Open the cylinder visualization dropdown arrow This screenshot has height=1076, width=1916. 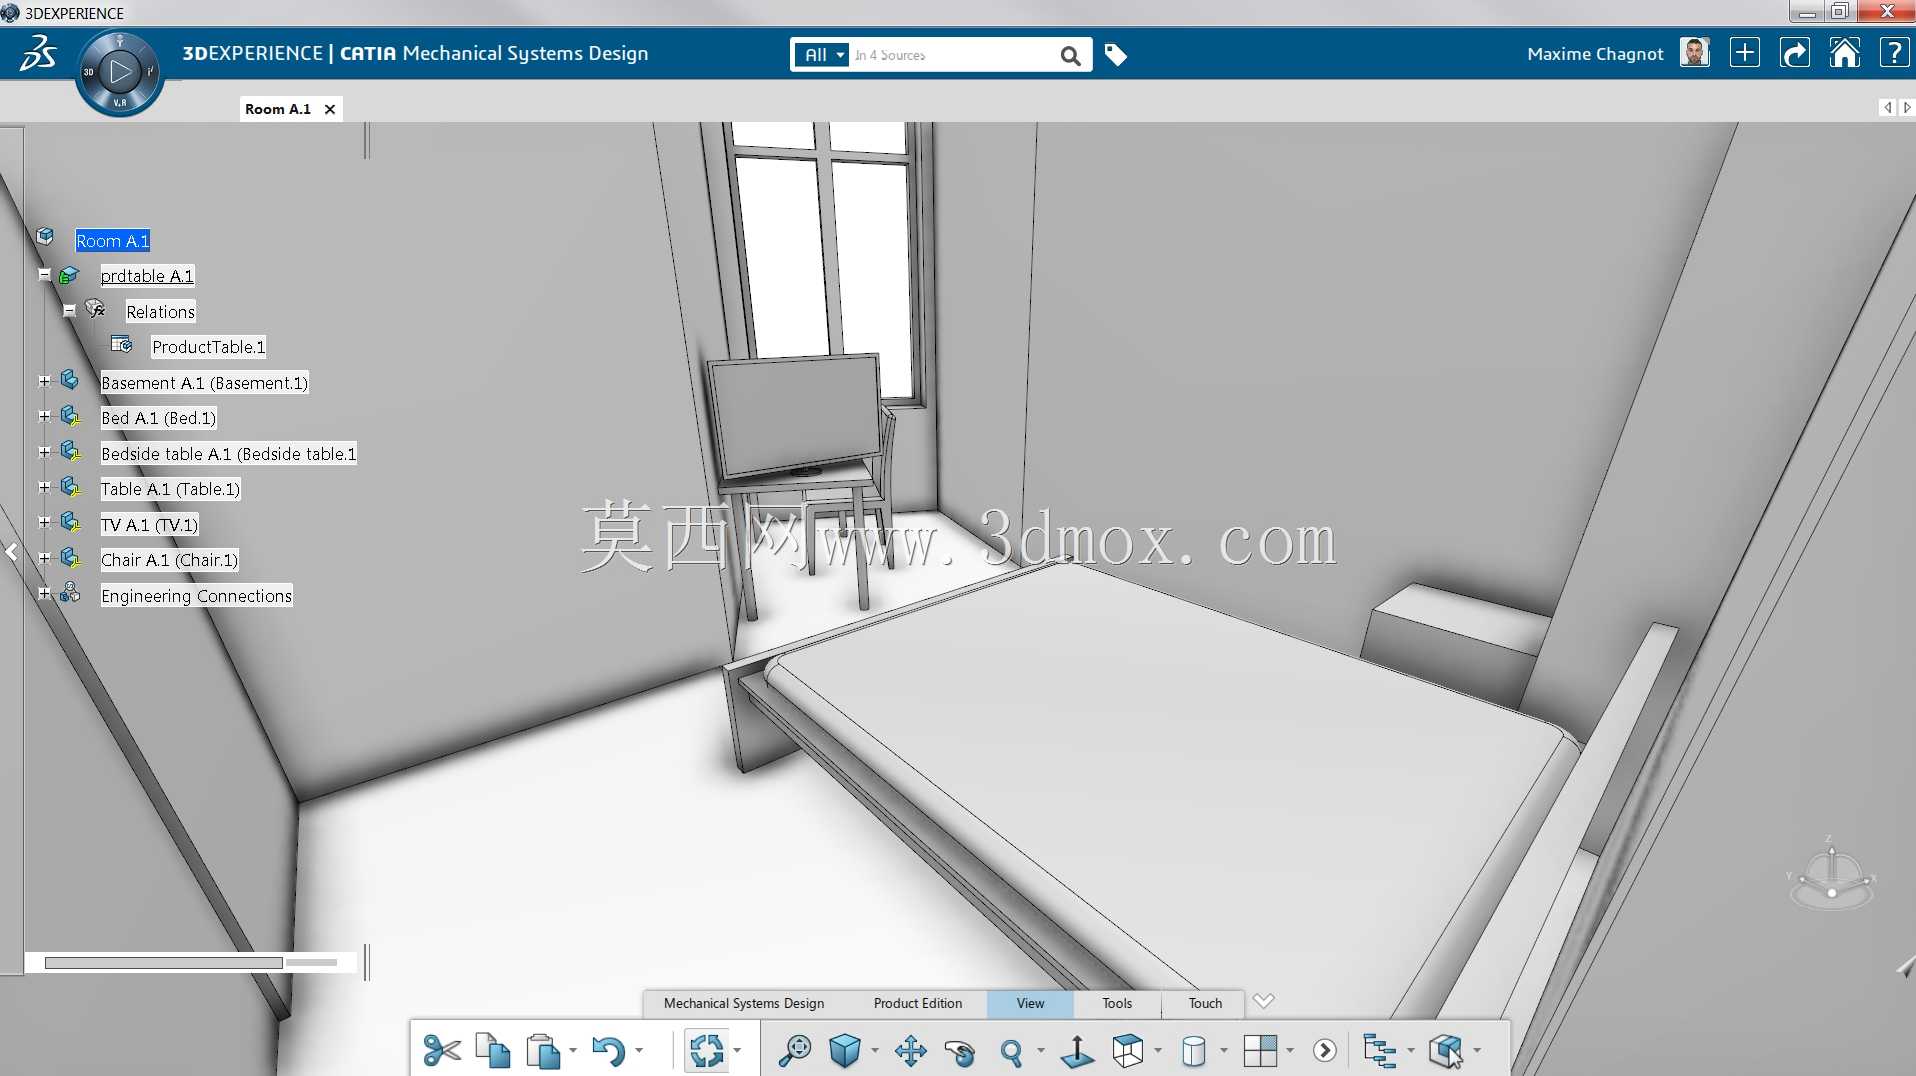pos(1224,1051)
